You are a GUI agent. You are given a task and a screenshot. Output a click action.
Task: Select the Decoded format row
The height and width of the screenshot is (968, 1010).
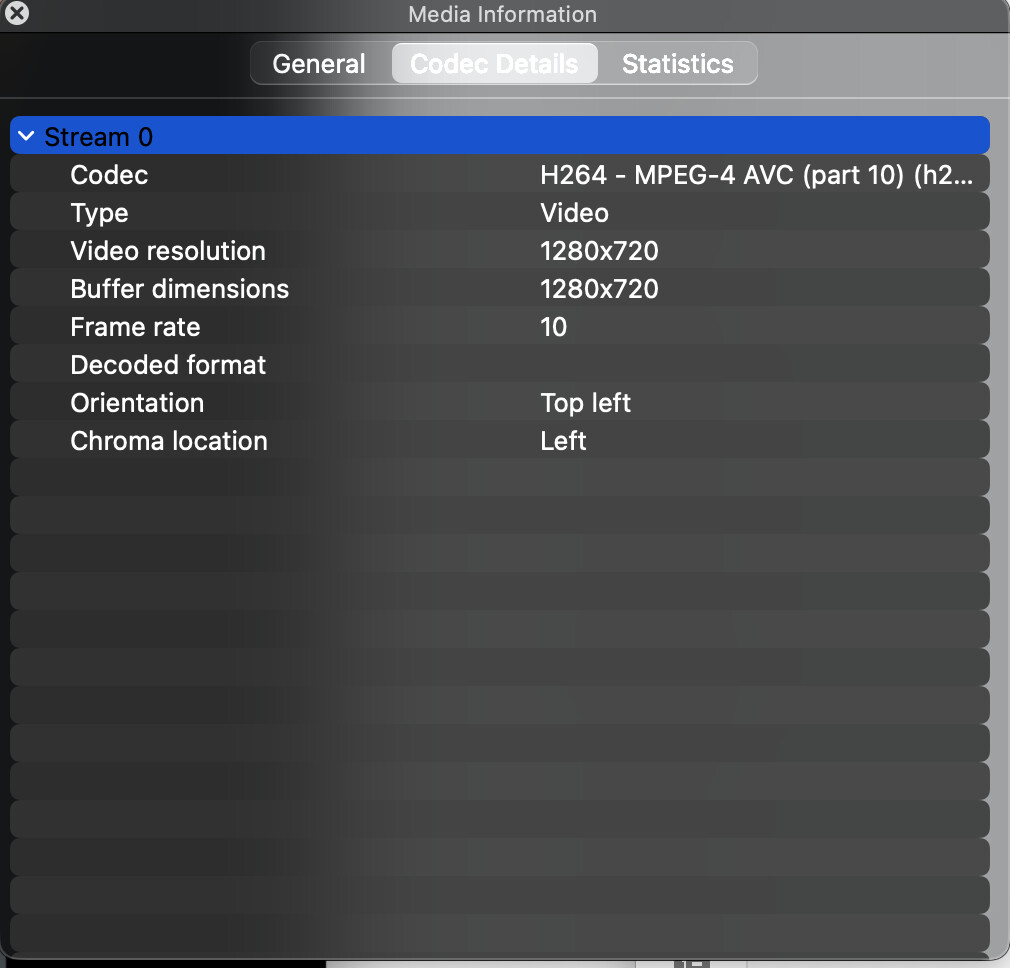pos(168,365)
